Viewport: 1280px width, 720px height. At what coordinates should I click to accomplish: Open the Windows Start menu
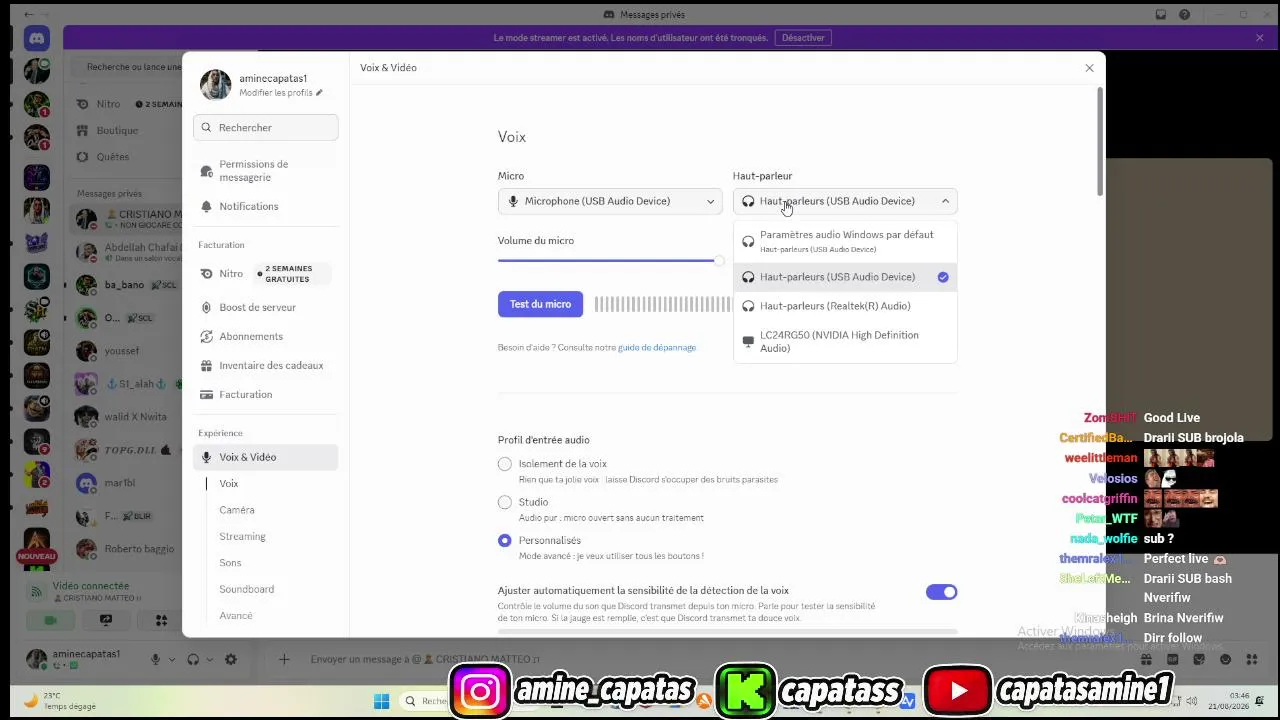pos(381,701)
